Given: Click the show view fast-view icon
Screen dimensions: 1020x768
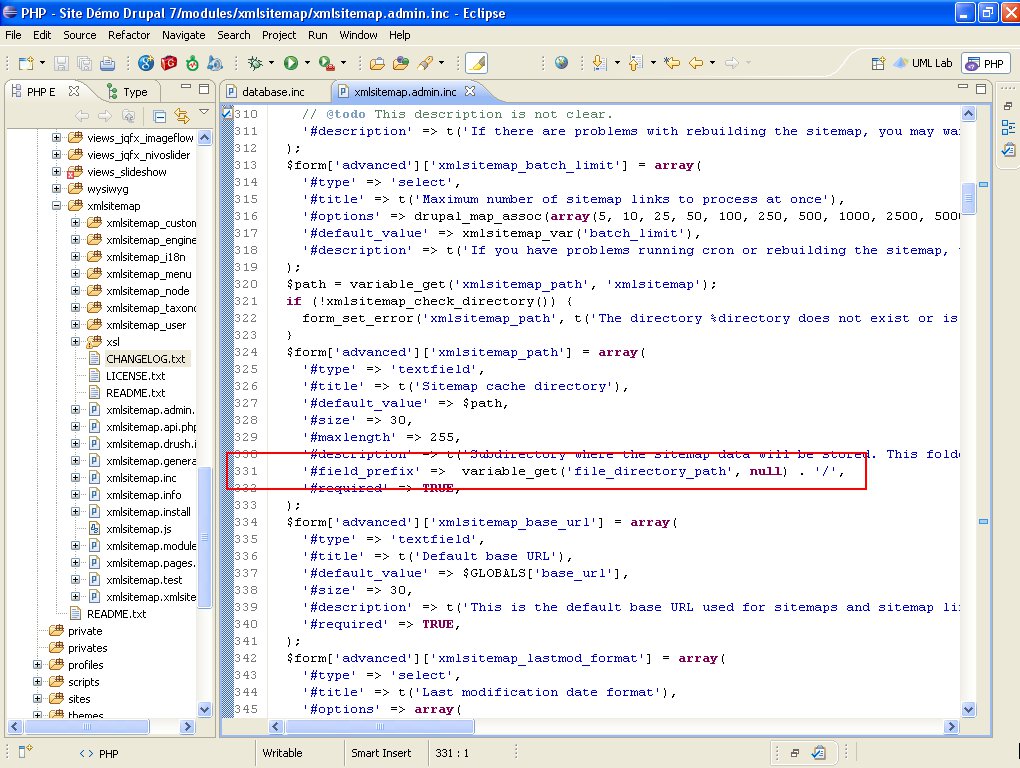Looking at the screenshot, I should (25, 752).
